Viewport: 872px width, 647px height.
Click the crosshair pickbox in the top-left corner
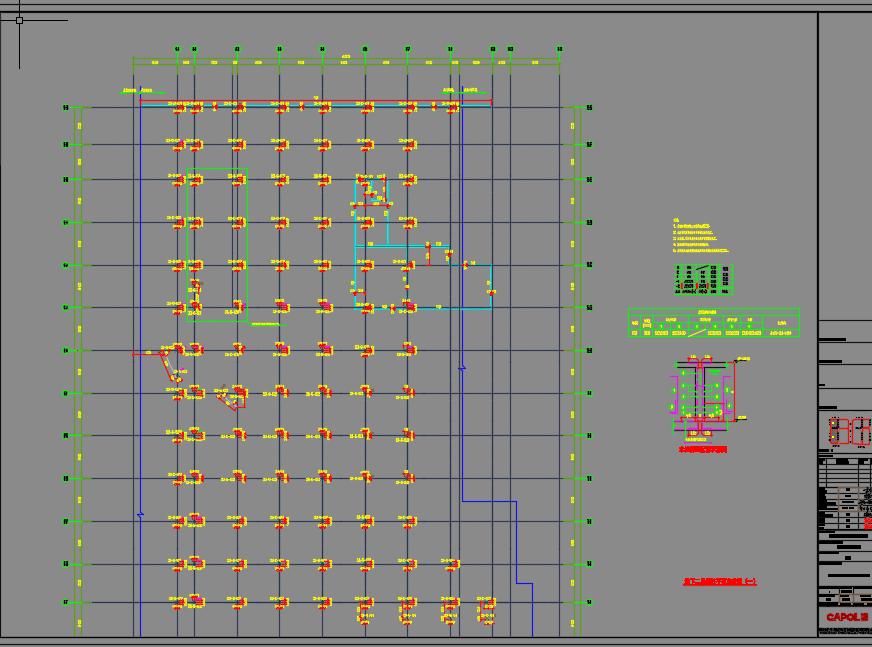(19, 21)
